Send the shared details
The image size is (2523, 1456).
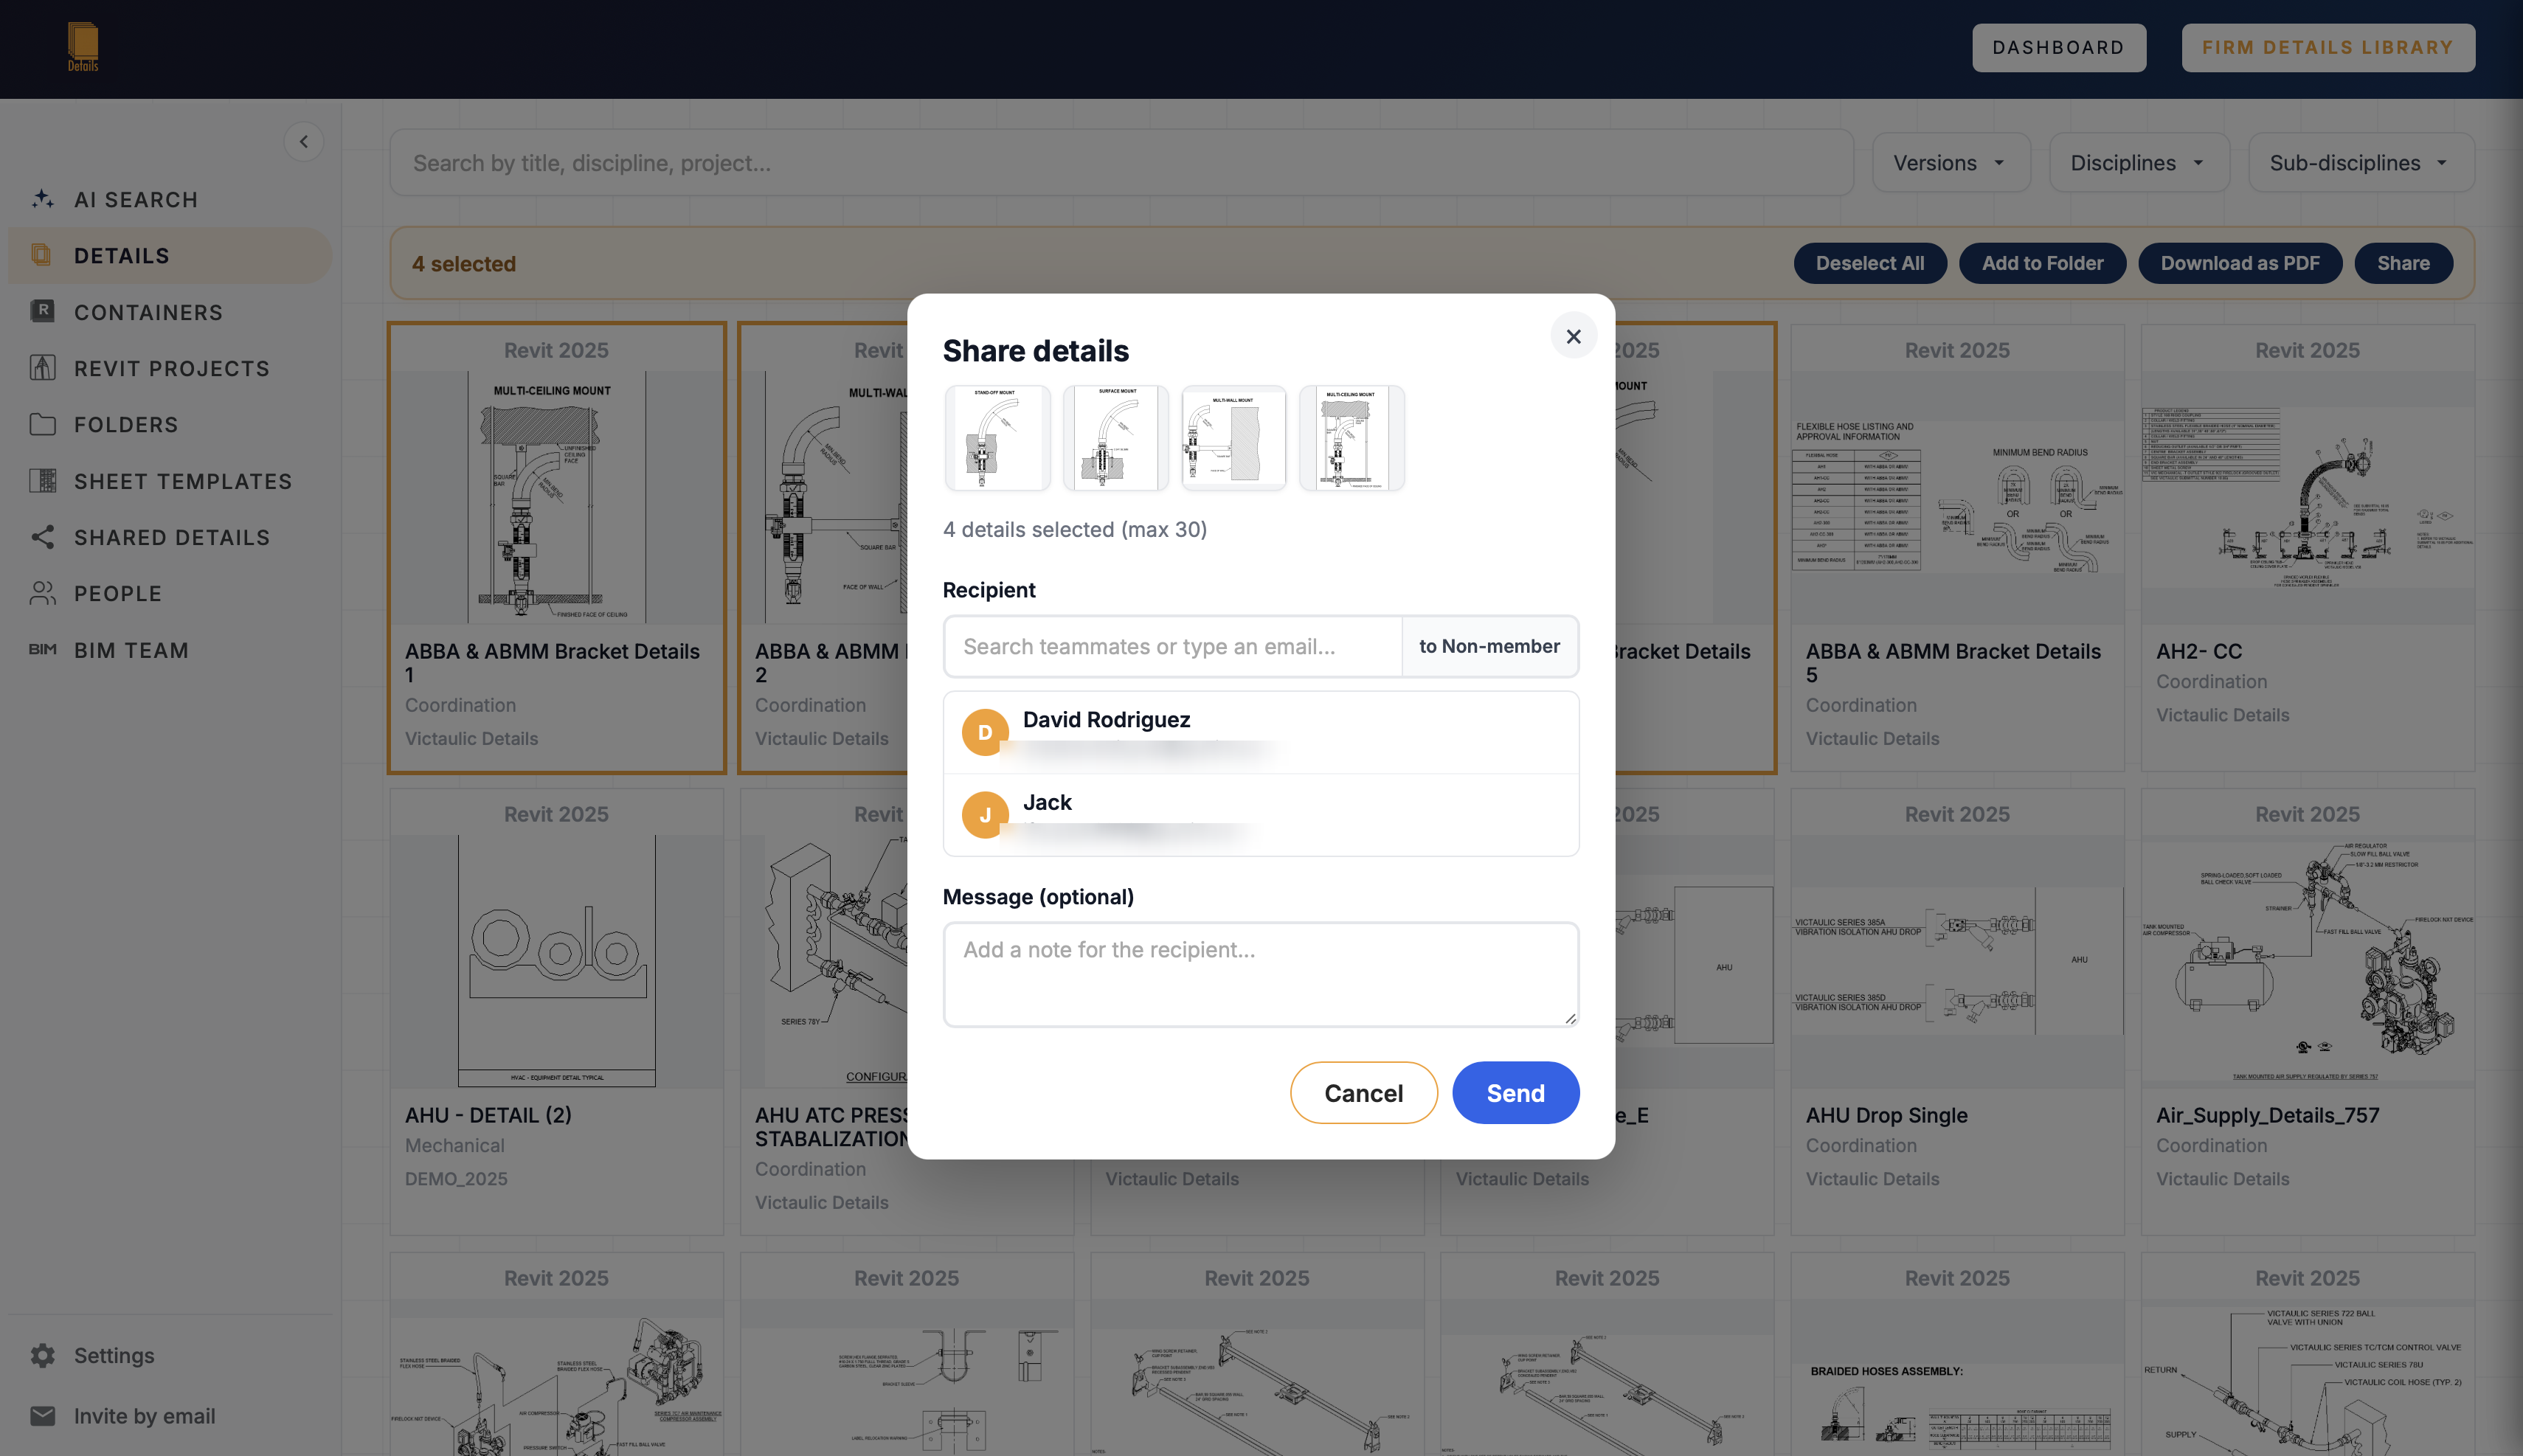1515,1092
